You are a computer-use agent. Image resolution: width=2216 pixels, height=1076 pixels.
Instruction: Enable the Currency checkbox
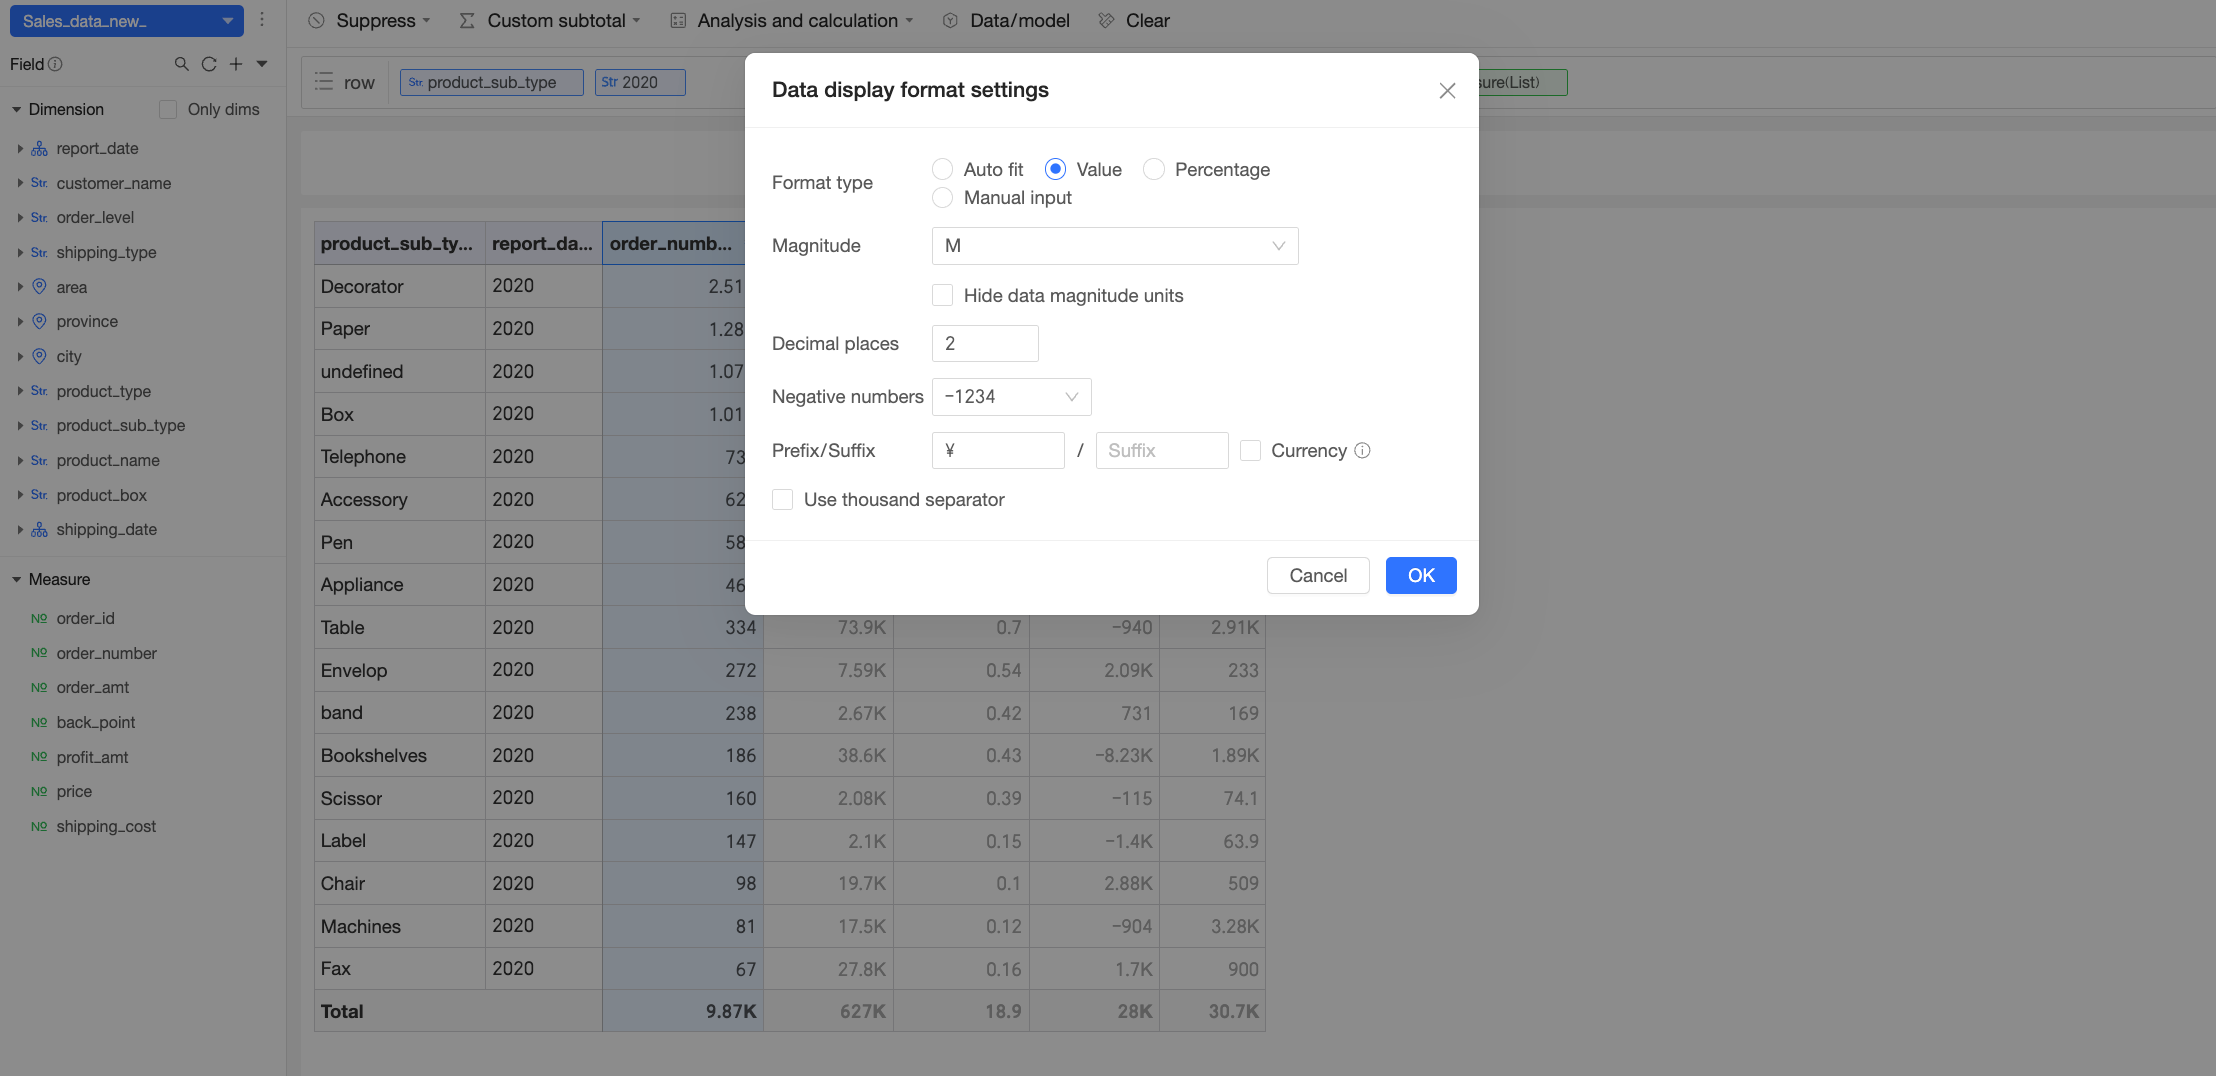[1250, 451]
